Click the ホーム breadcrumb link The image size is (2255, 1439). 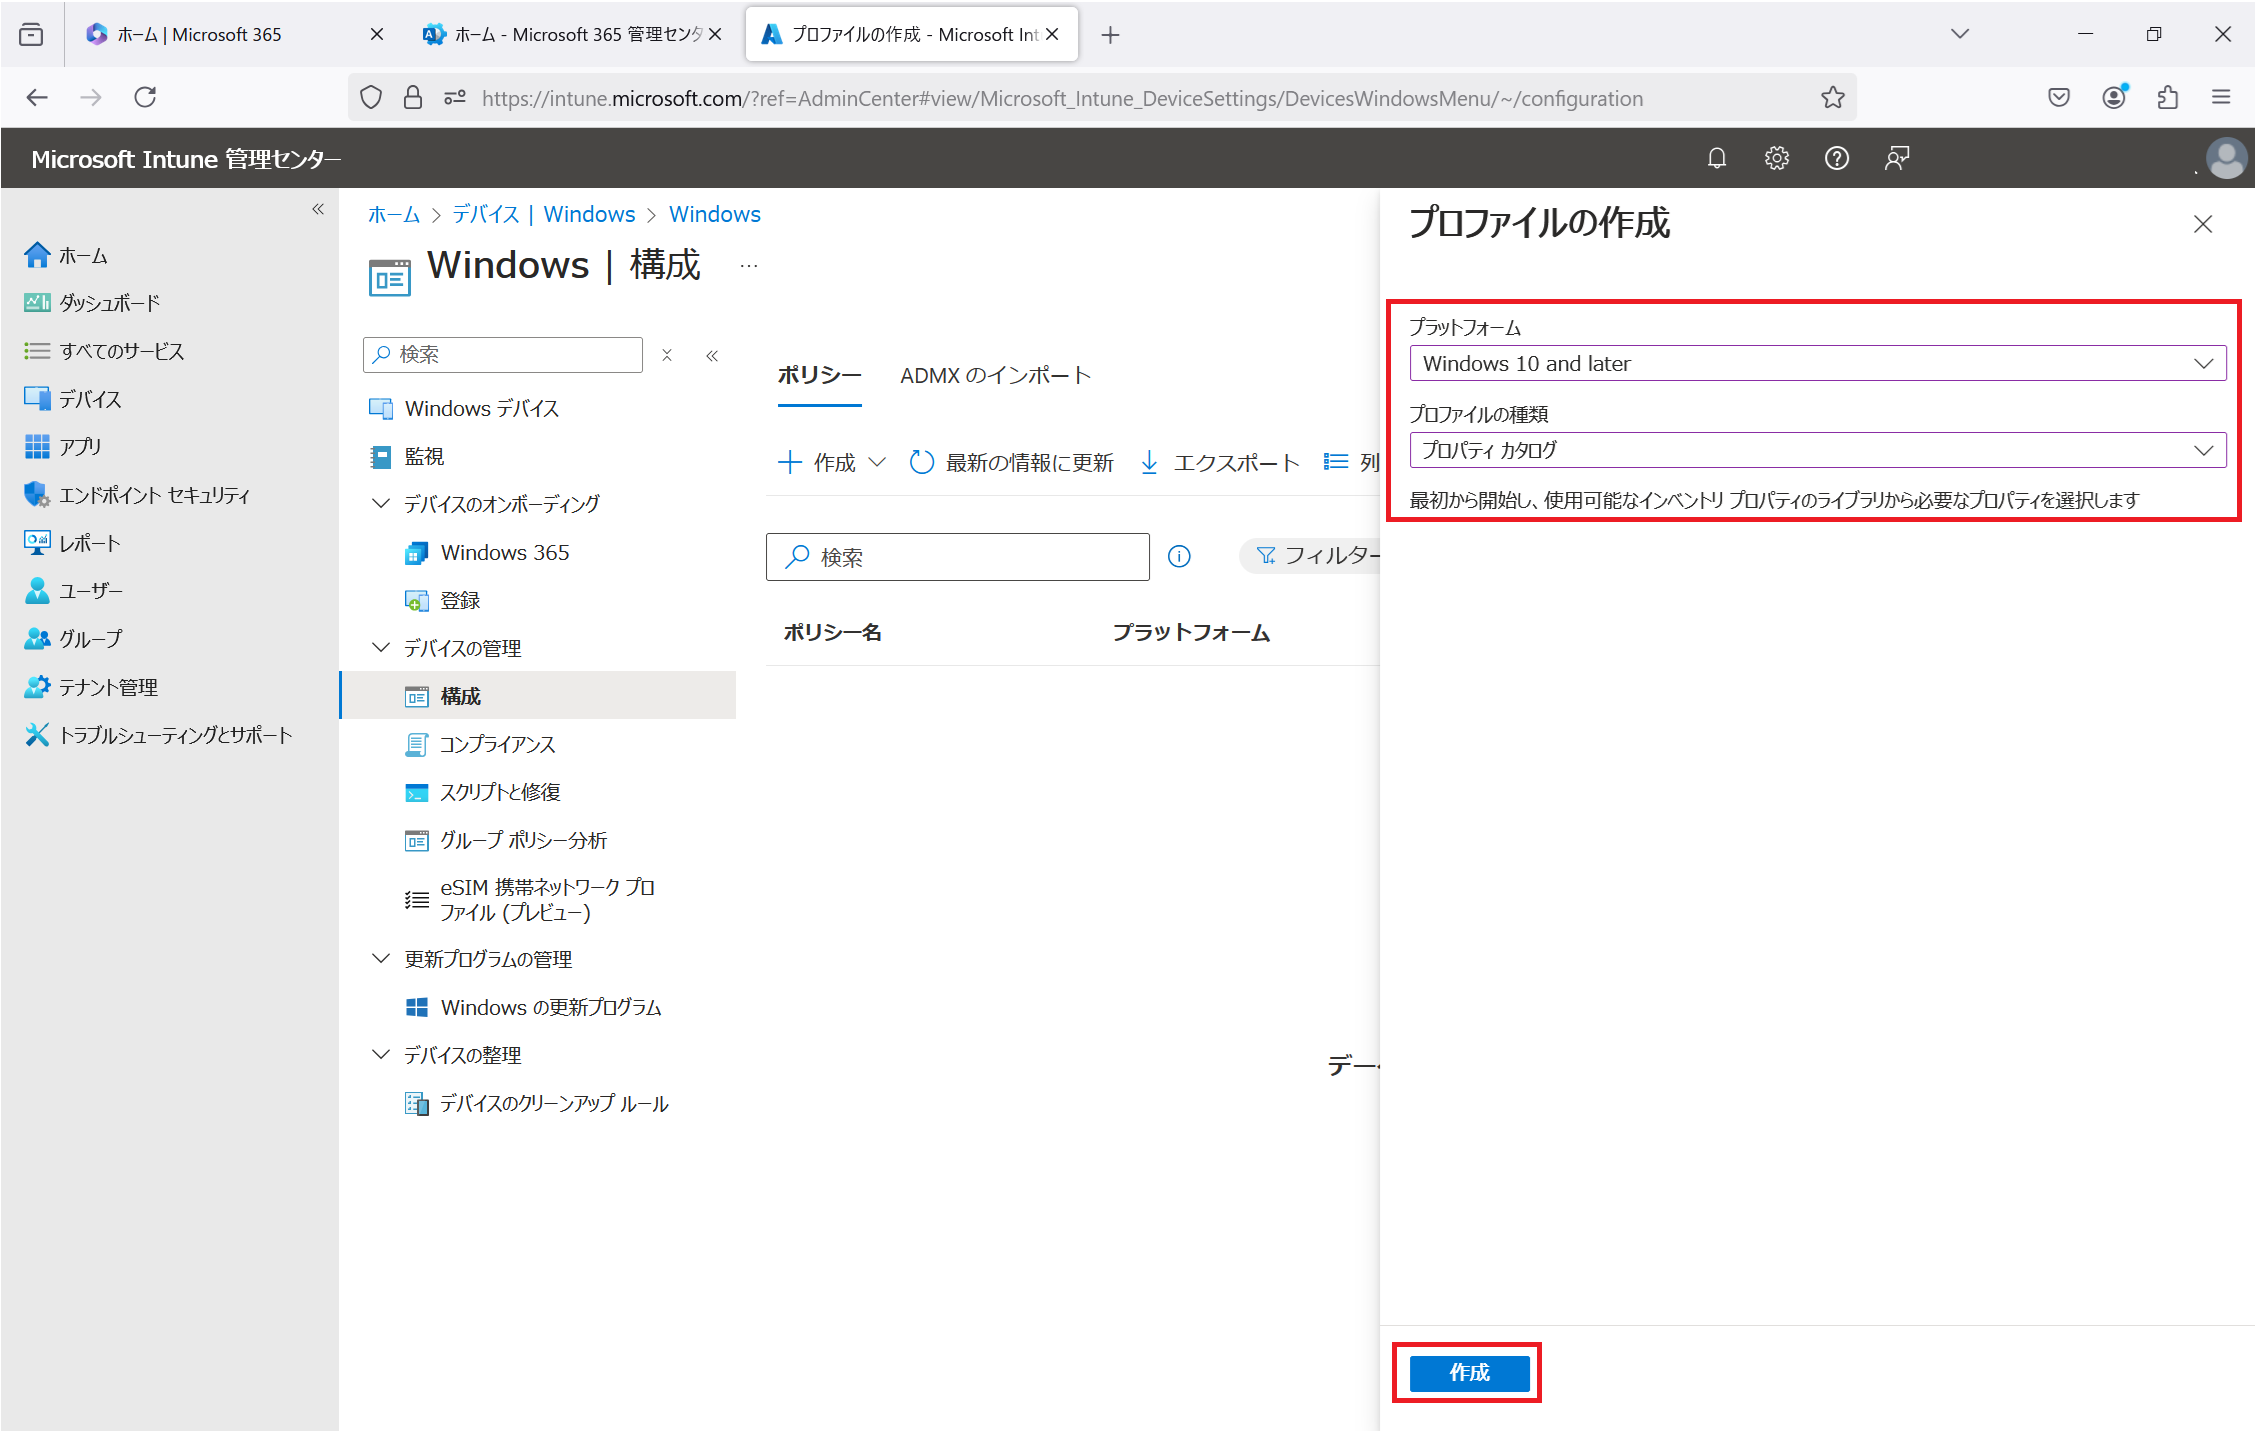coord(394,214)
